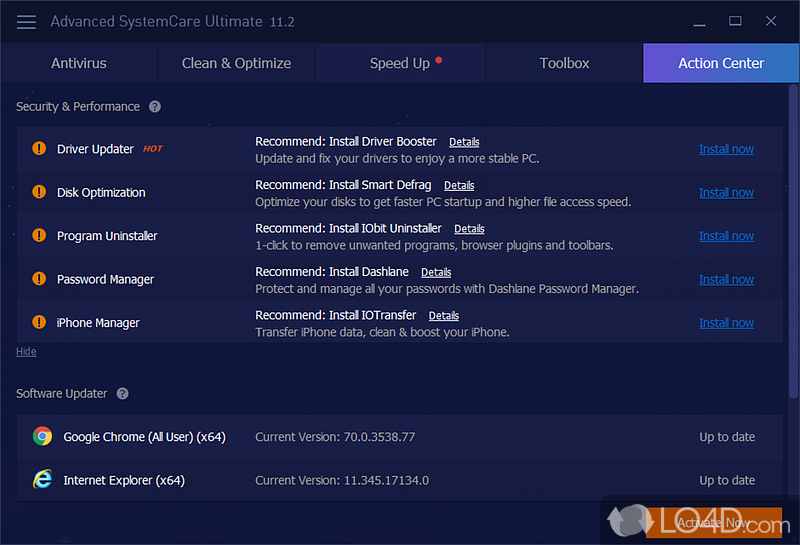Go to the Speed Up tab
The width and height of the screenshot is (800, 545).
pos(400,63)
